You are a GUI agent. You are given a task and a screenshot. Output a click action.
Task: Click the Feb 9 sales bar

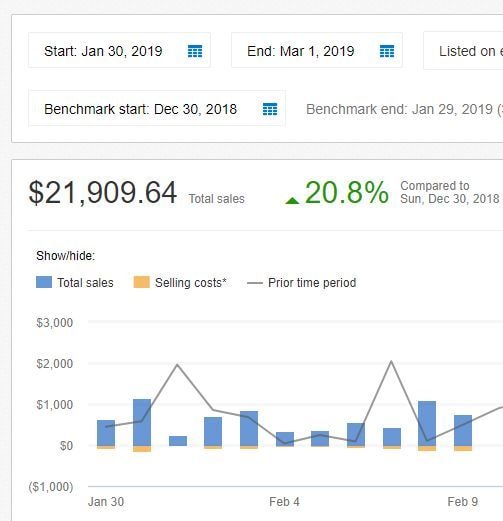click(x=463, y=430)
